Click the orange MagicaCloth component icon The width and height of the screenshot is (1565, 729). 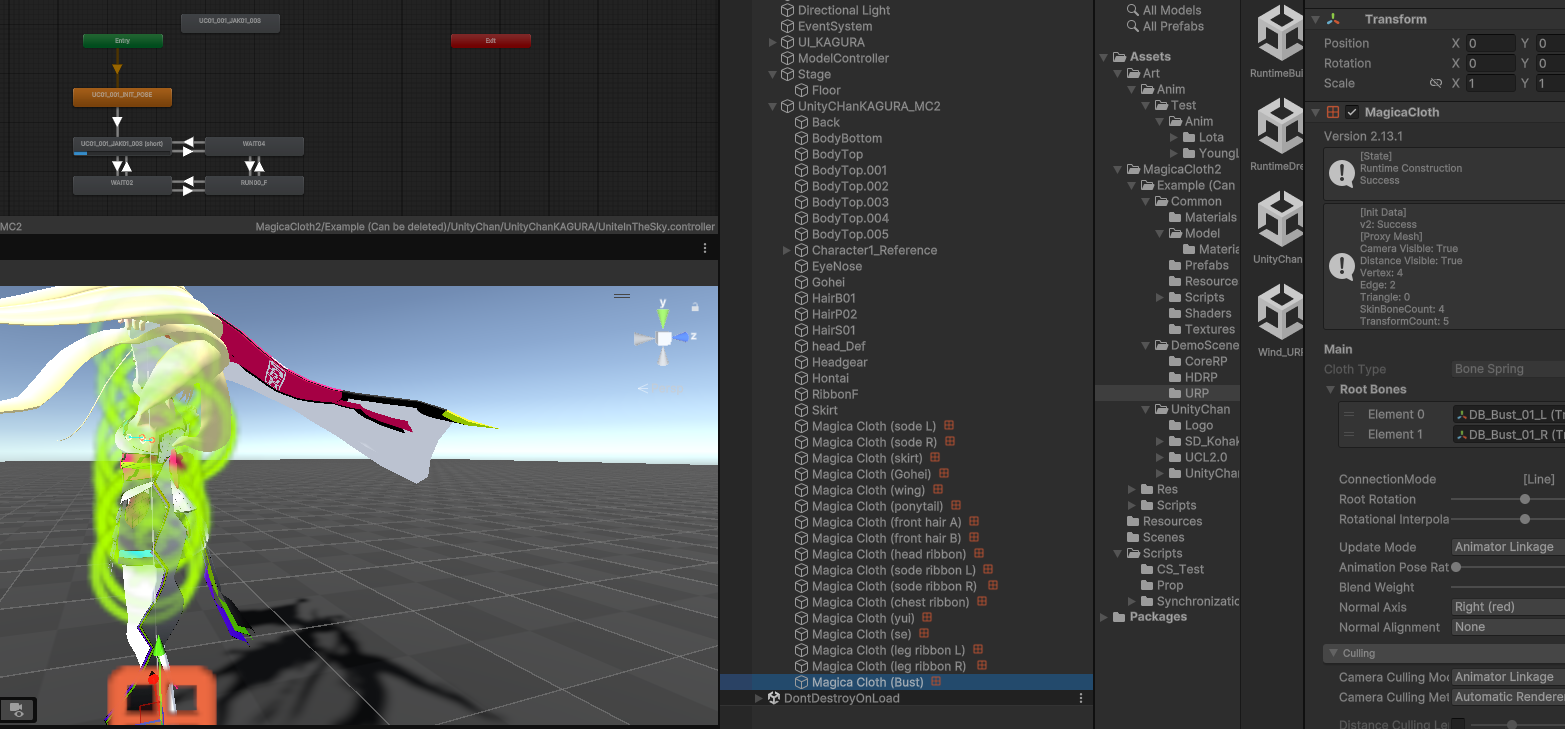[1333, 112]
